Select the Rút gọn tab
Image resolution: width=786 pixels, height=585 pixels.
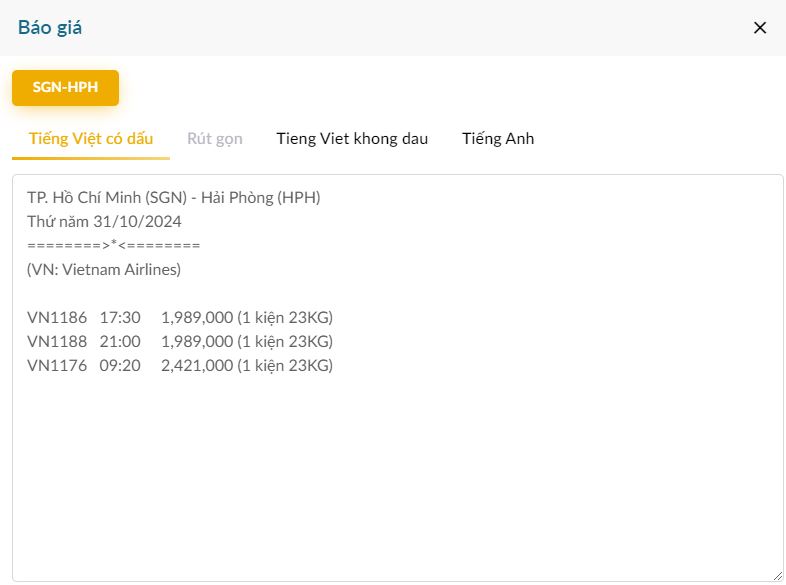(x=215, y=138)
